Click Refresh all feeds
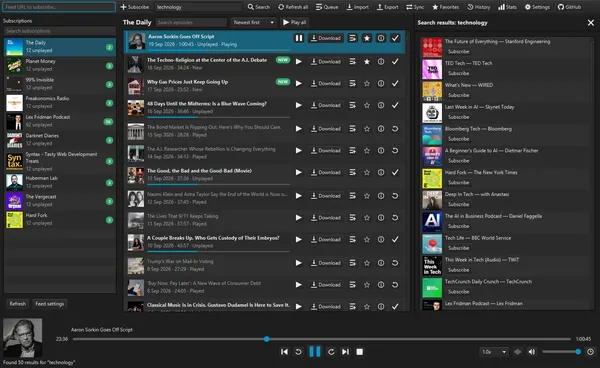600x368 pixels. pyautogui.click(x=293, y=7)
